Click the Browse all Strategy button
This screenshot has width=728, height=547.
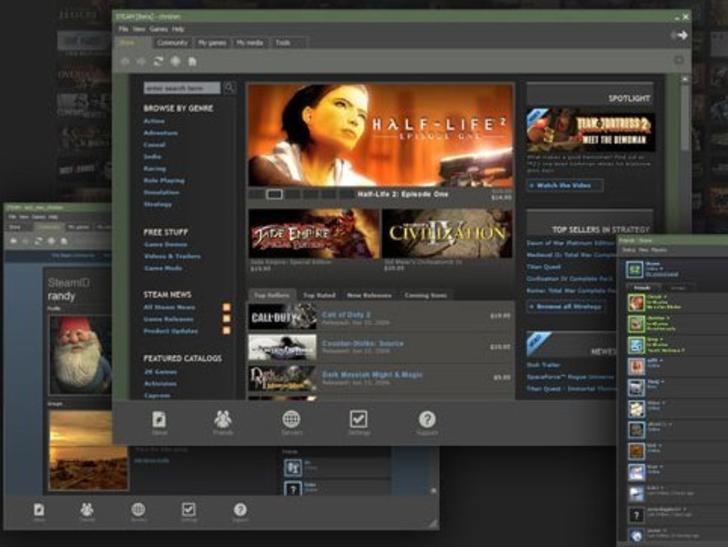566,306
